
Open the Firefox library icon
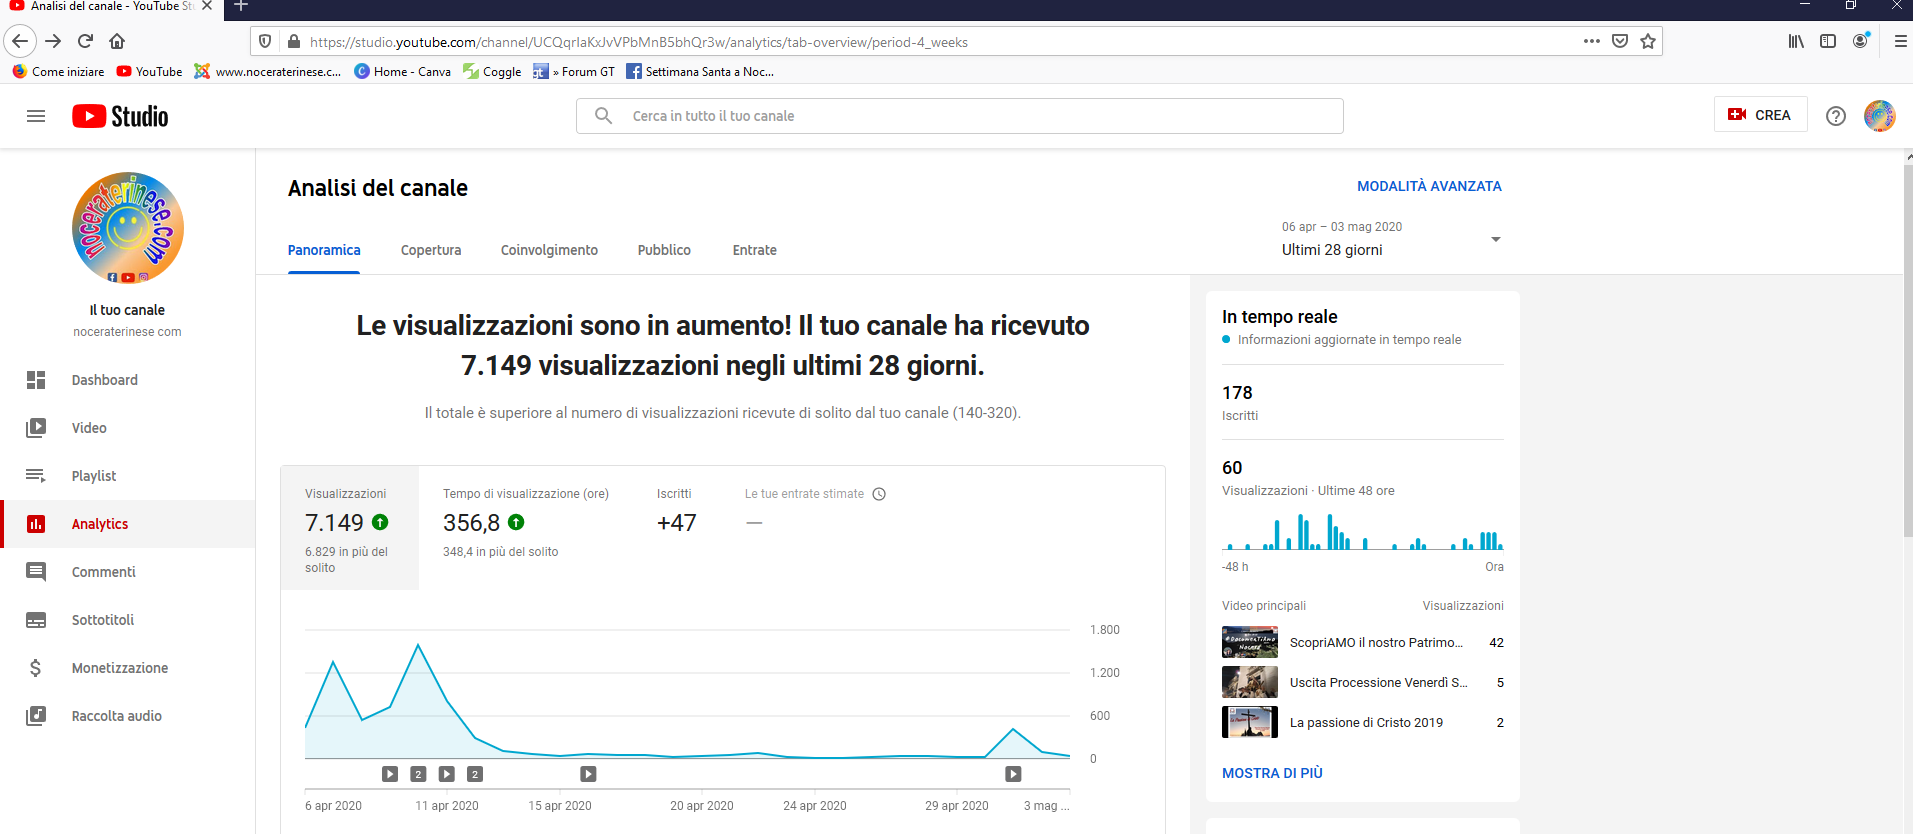coord(1797,41)
